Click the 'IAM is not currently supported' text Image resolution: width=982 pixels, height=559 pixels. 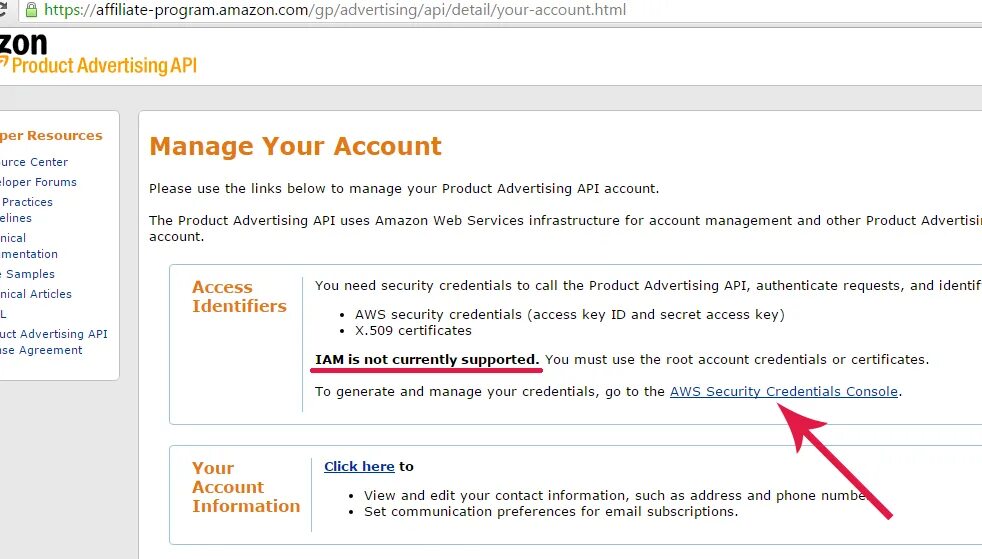427,359
